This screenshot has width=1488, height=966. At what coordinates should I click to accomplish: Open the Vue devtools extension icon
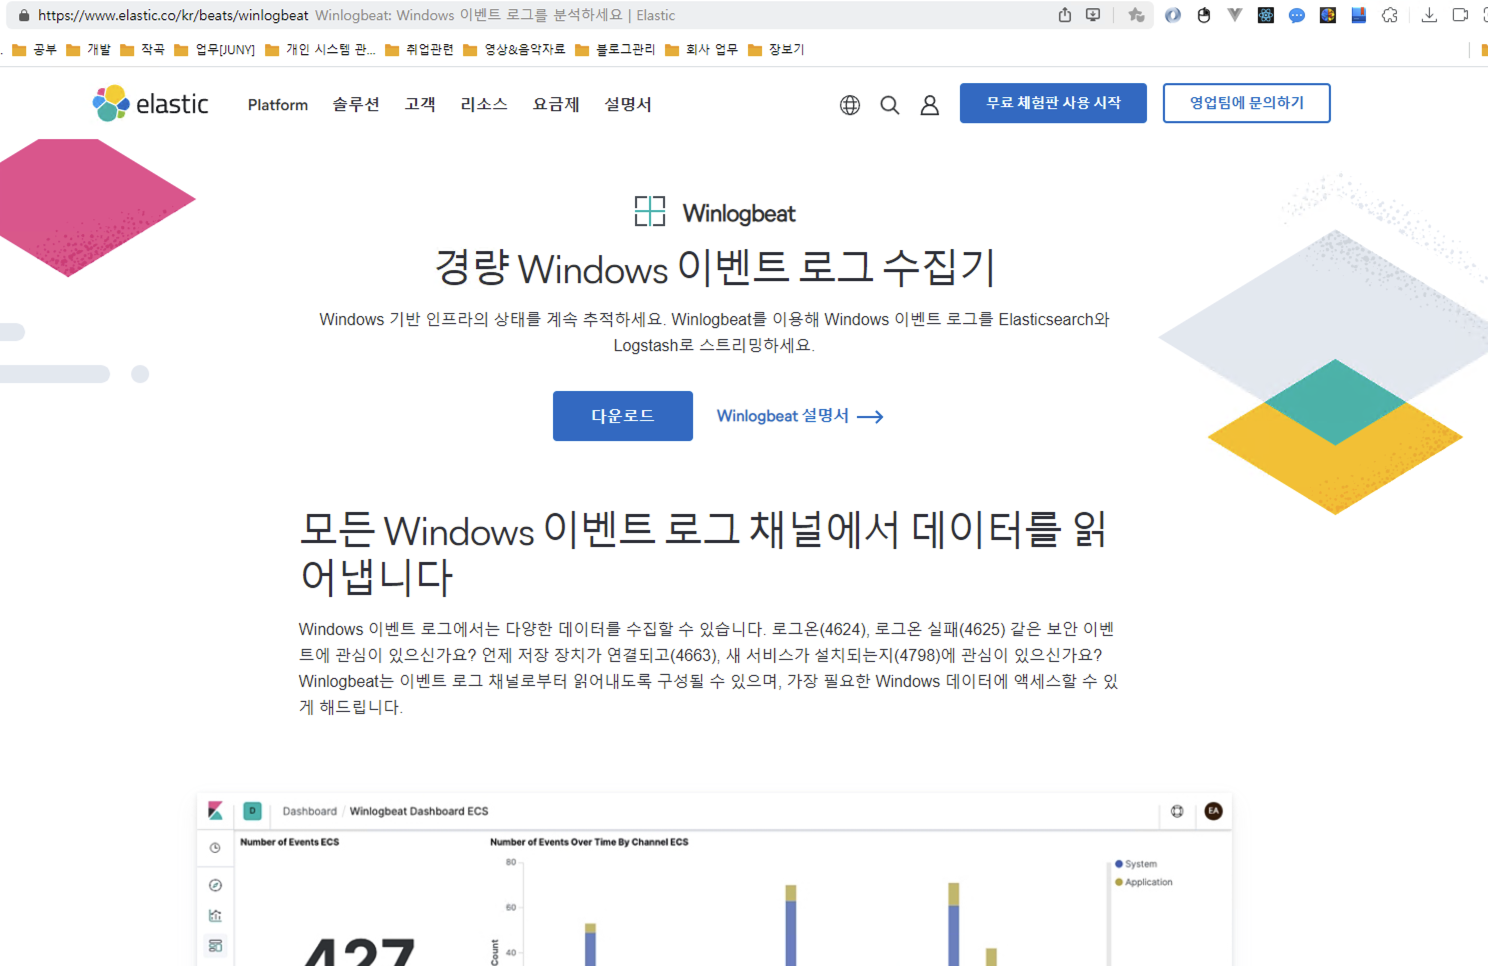tap(1235, 15)
